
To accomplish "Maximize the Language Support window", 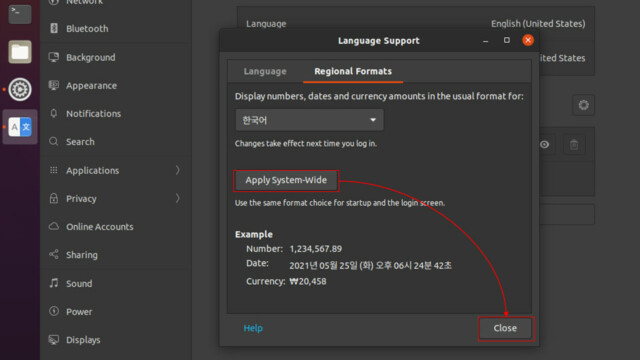I will pyautogui.click(x=507, y=40).
